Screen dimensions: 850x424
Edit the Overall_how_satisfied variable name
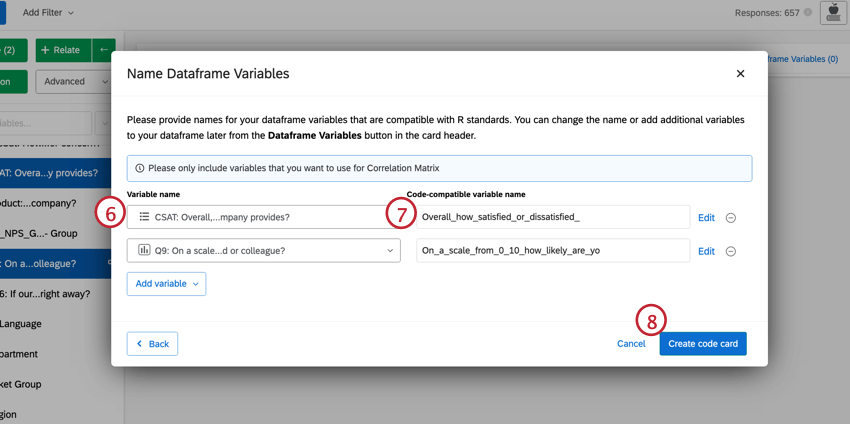(706, 218)
